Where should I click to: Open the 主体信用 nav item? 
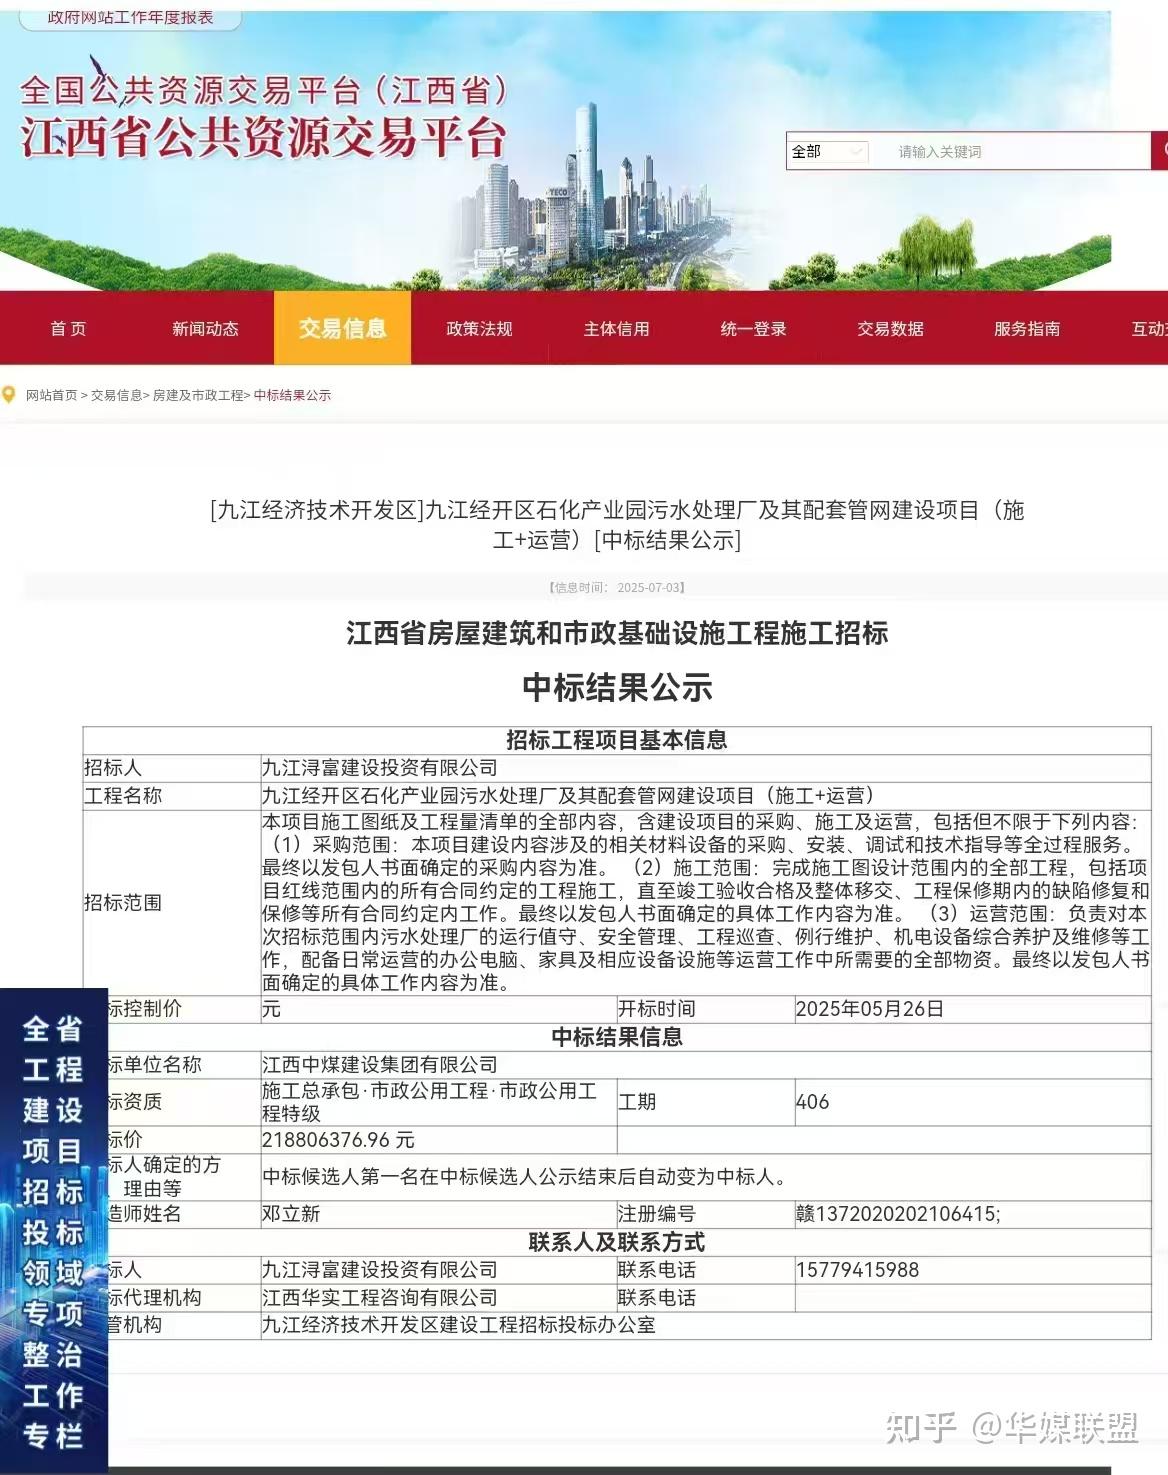click(616, 328)
